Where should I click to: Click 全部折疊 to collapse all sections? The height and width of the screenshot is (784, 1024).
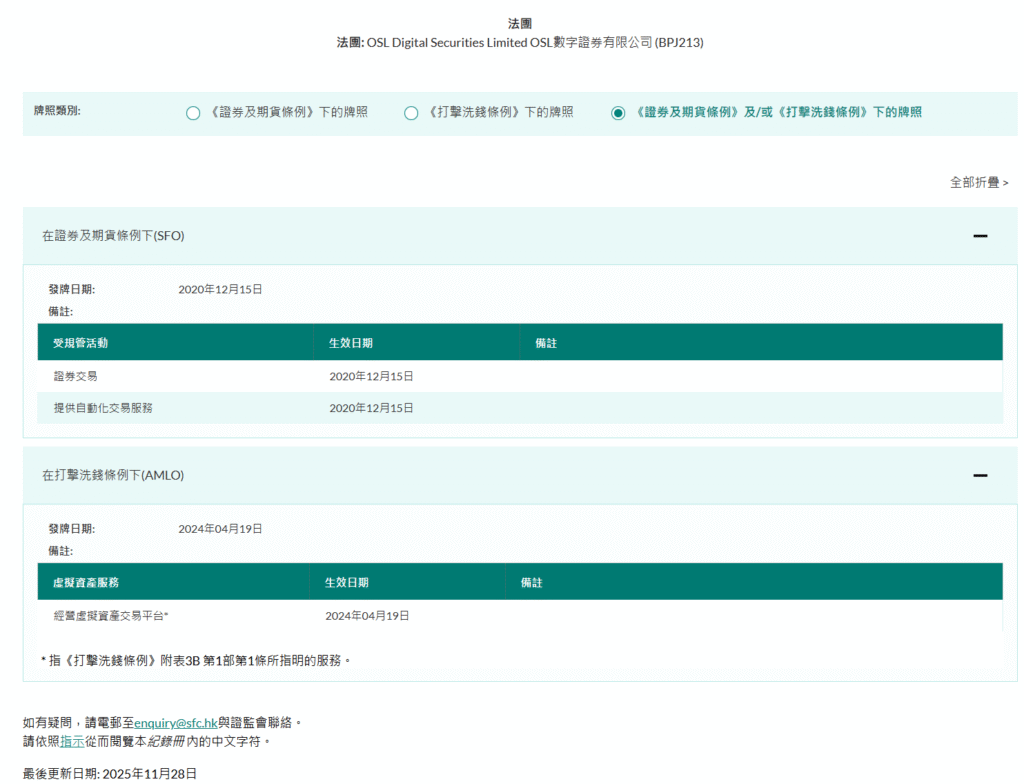[978, 182]
